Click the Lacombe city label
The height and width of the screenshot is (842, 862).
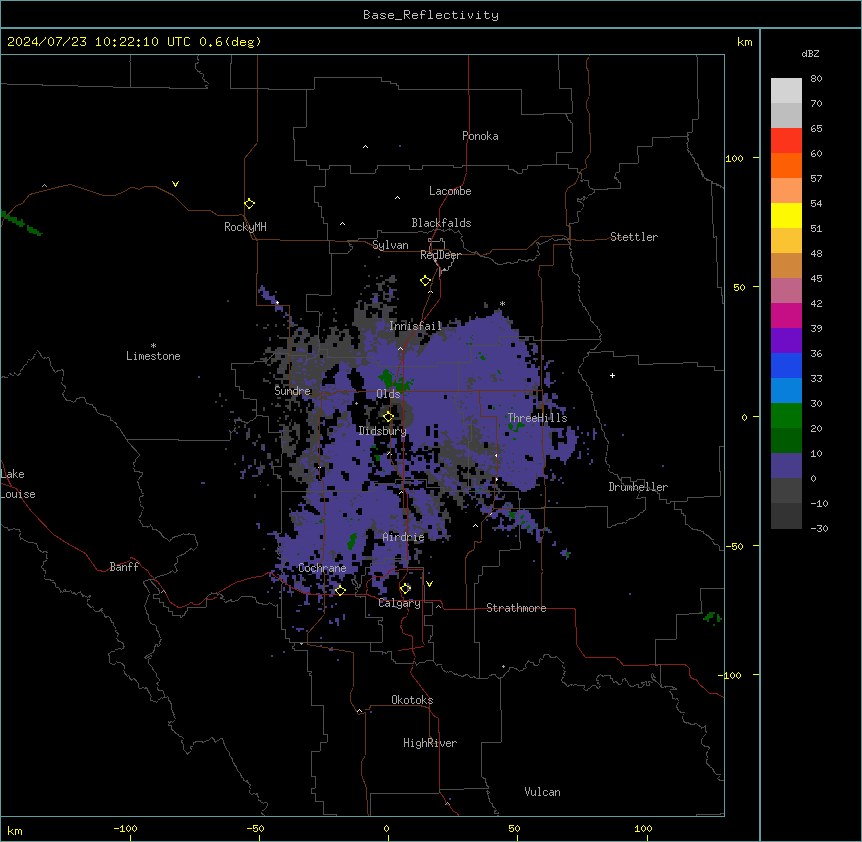450,191
